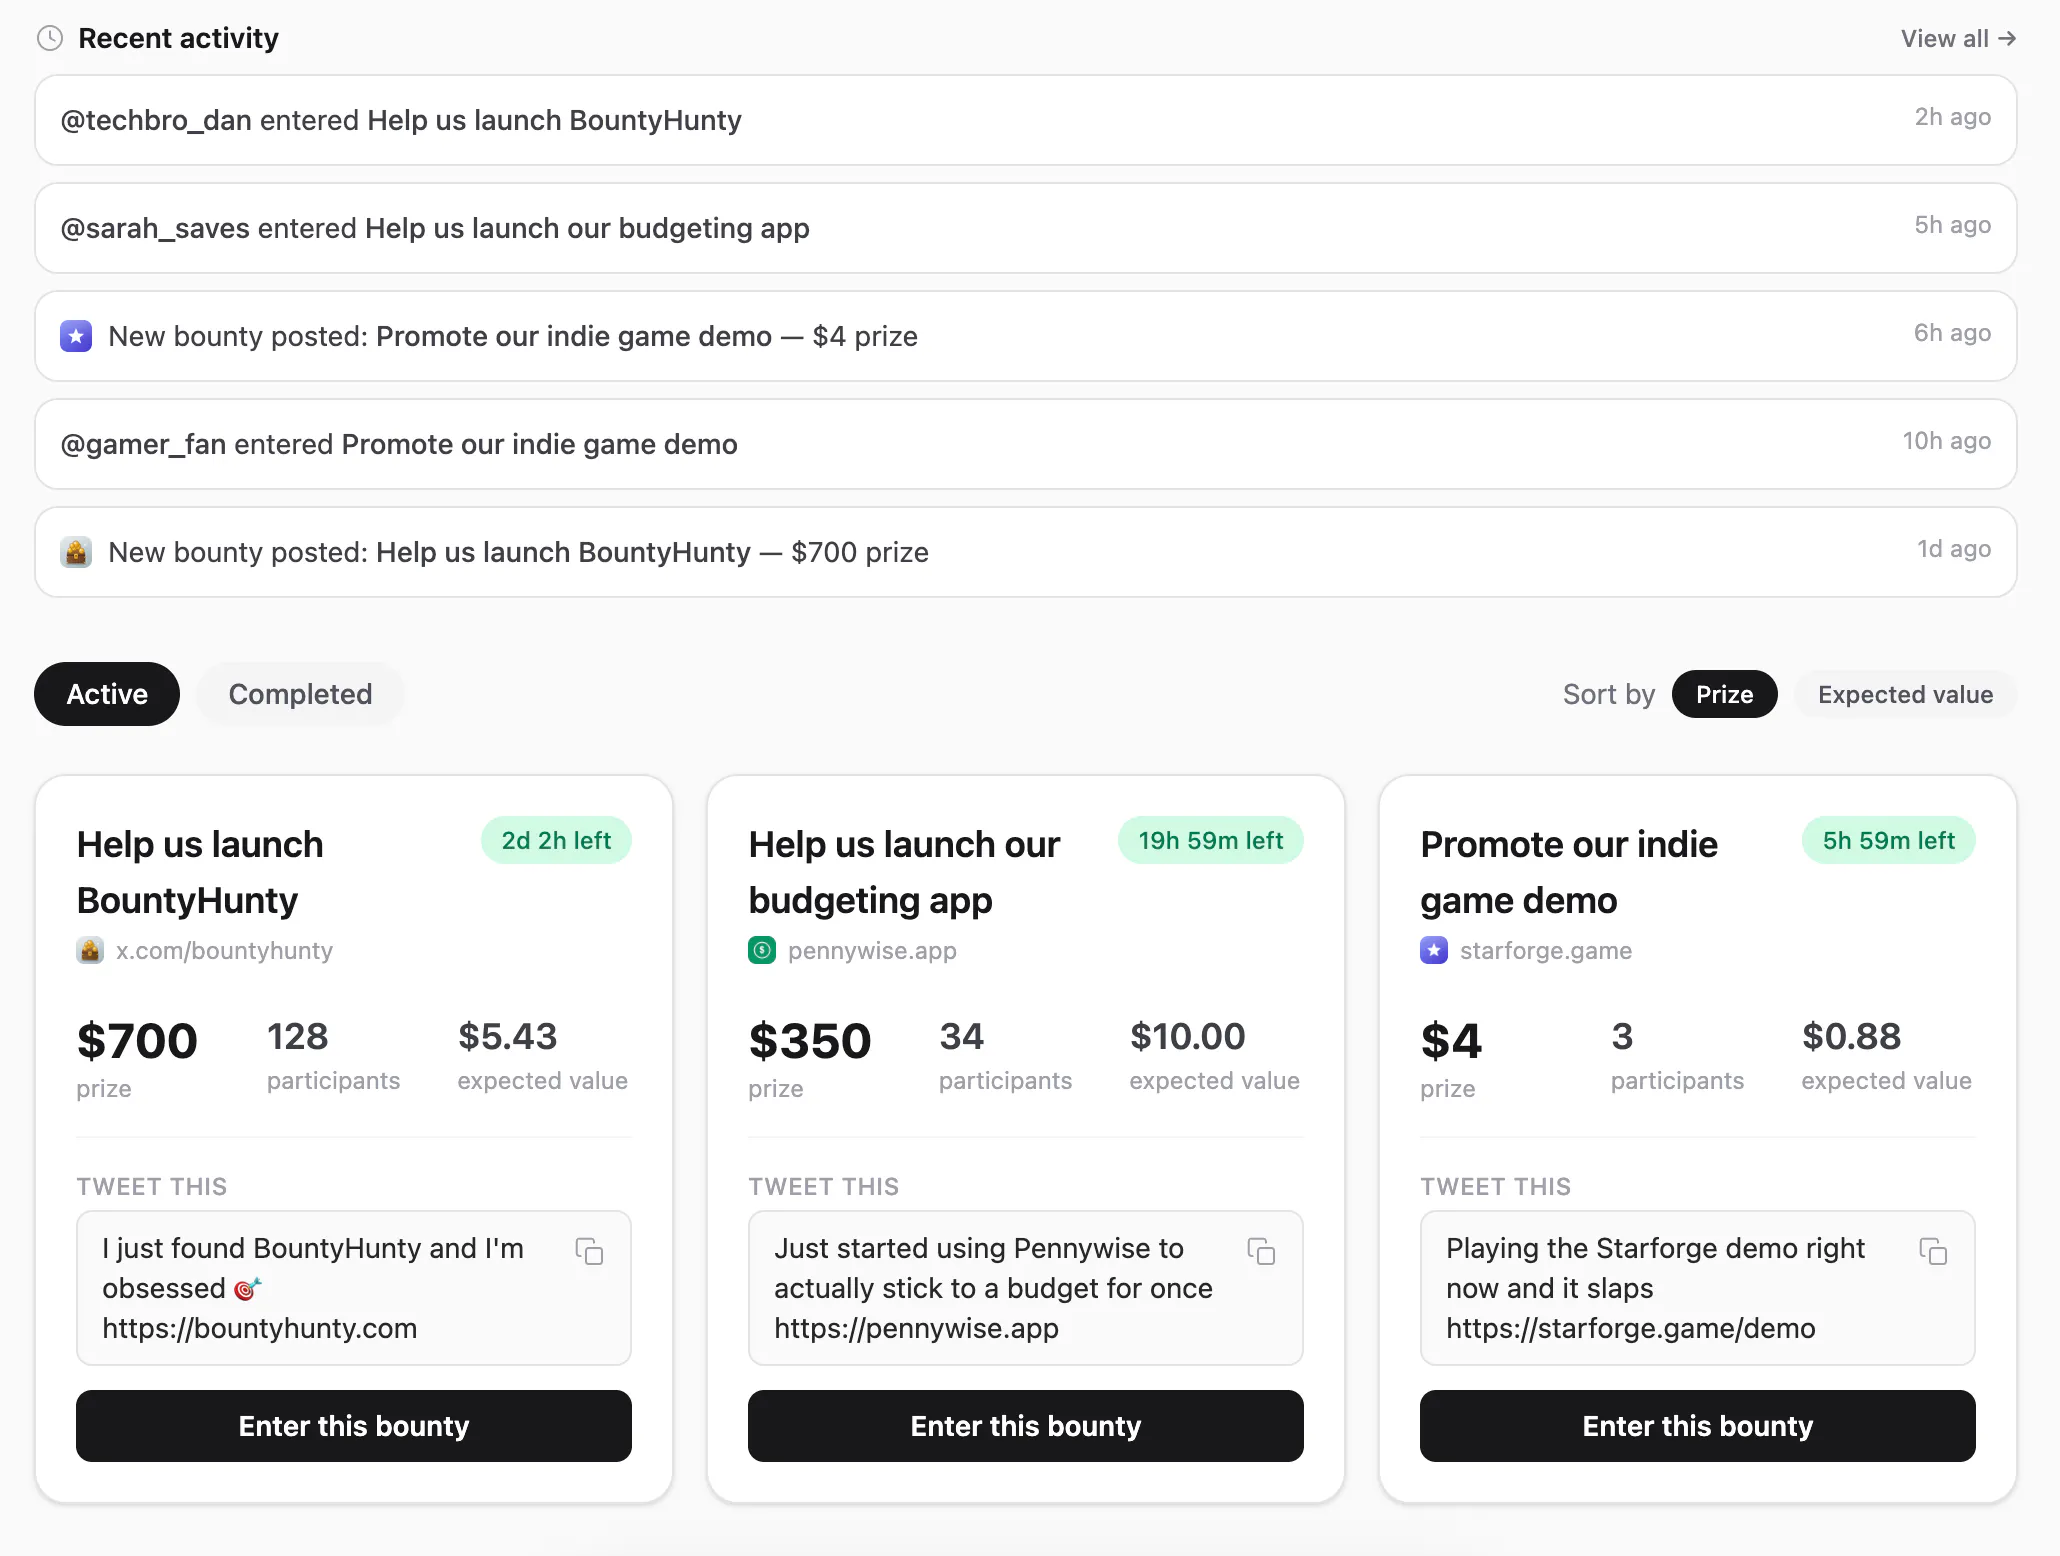Click the BountyHunty favicon next to x.com/bountyhunty
The width and height of the screenshot is (2060, 1556).
90,950
